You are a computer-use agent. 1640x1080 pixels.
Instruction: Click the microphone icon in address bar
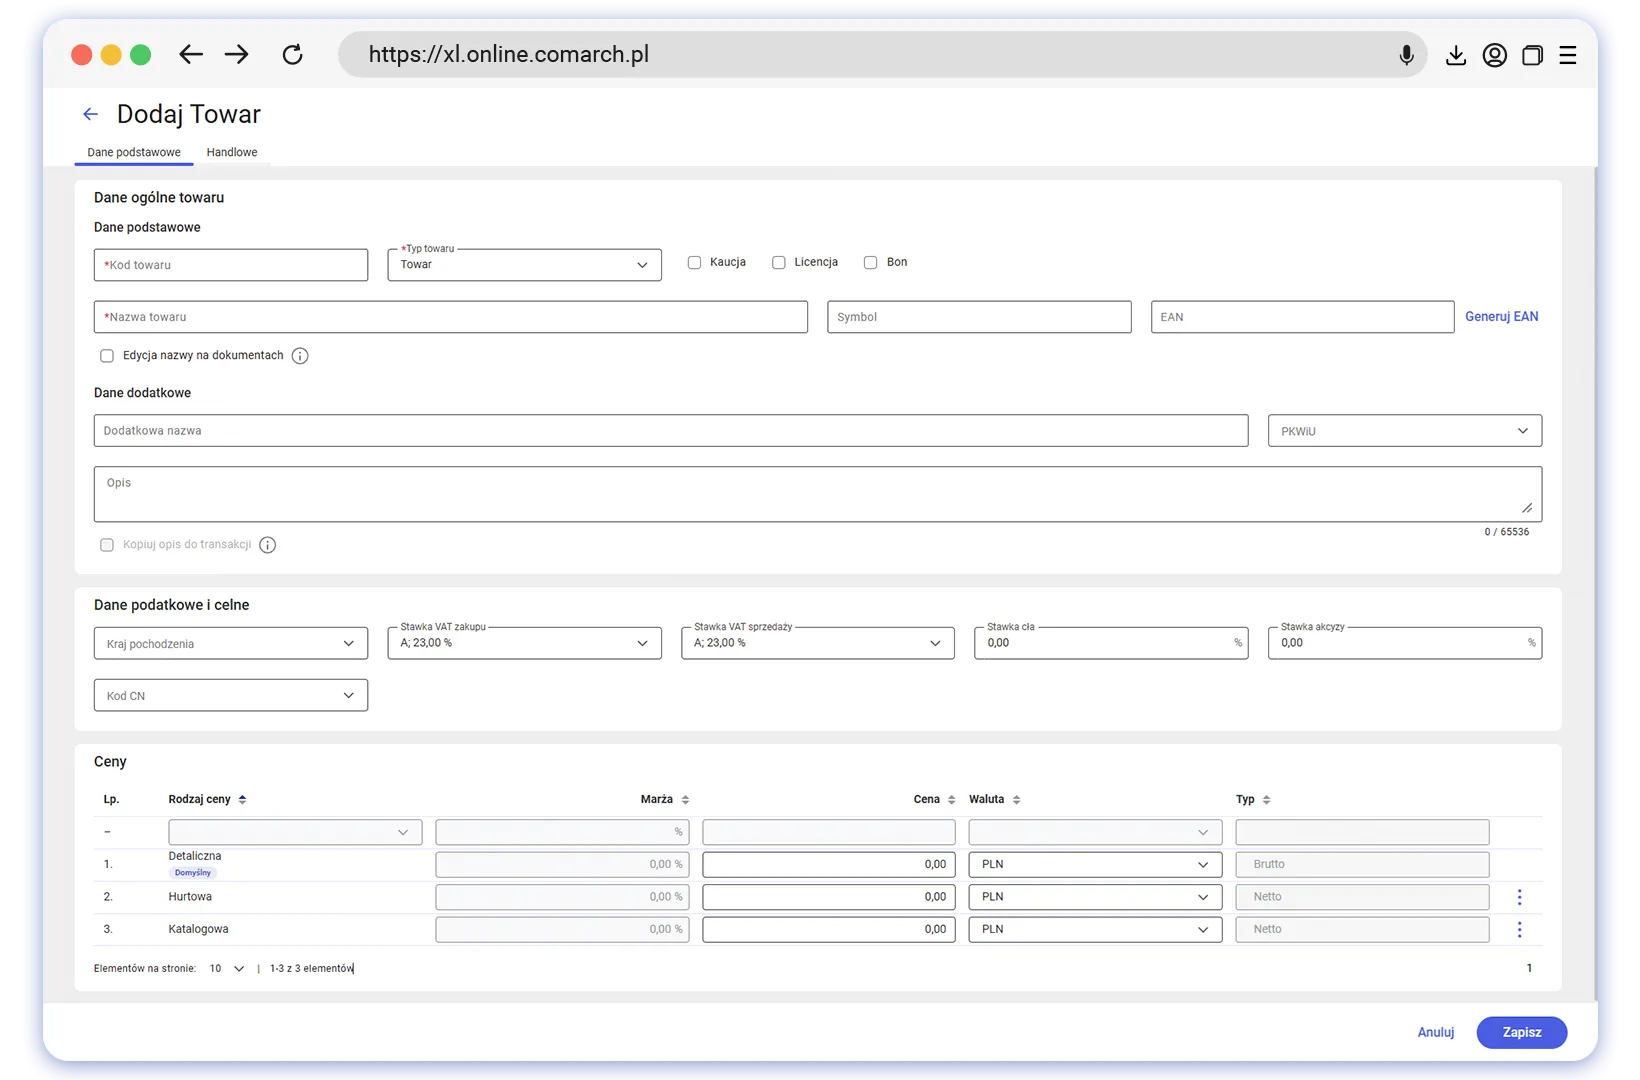click(x=1406, y=55)
